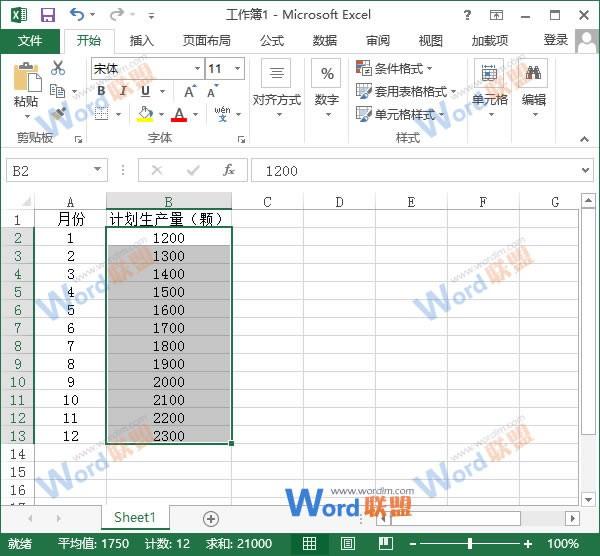This screenshot has width=600, height=556.
Task: Click the Cut scissors icon
Action: [58, 68]
